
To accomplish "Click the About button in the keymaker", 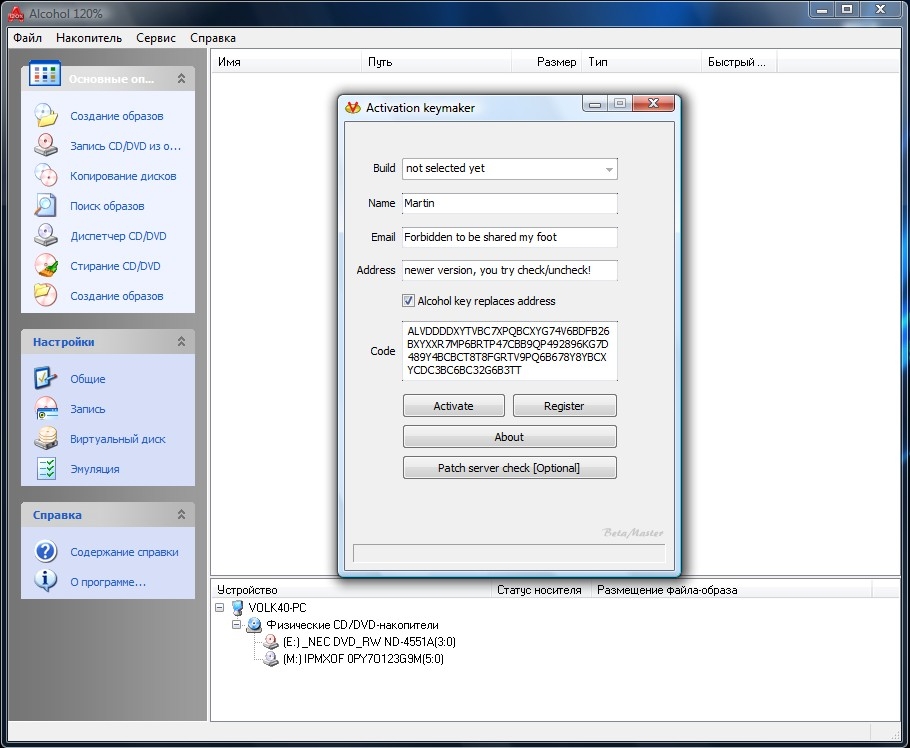I will coord(510,436).
